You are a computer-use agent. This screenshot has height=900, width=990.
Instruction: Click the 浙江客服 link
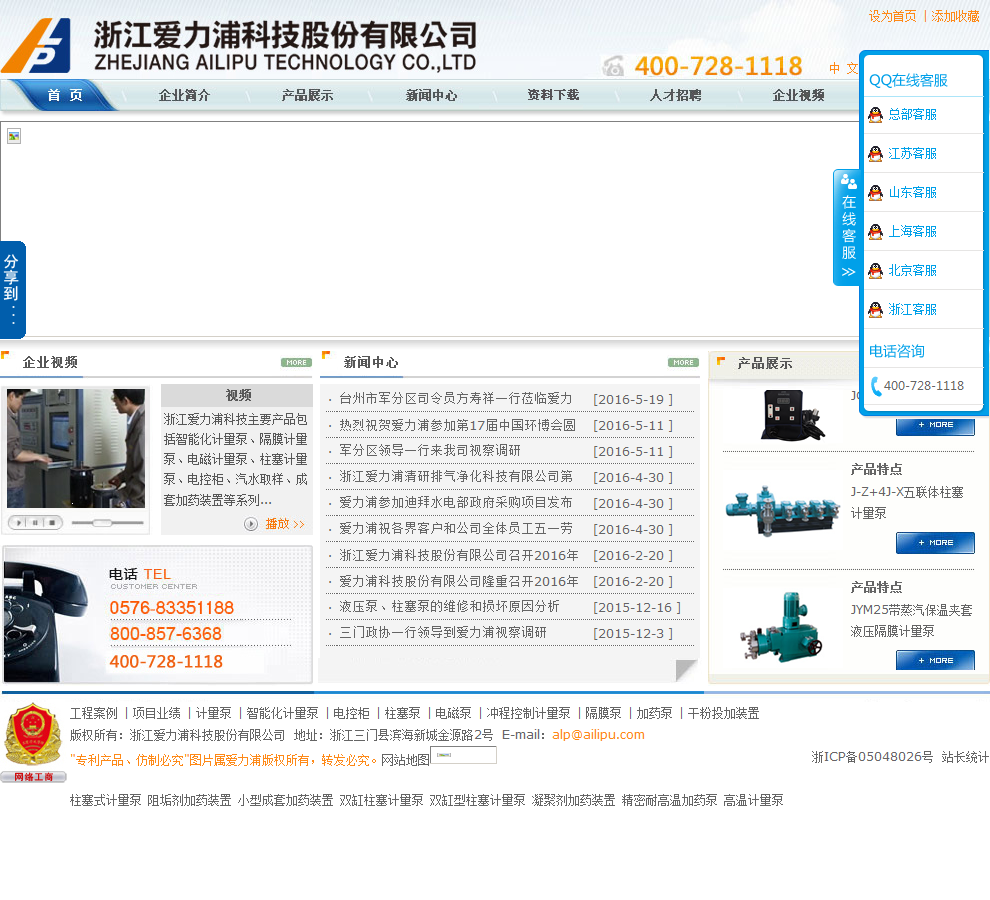[x=912, y=309]
